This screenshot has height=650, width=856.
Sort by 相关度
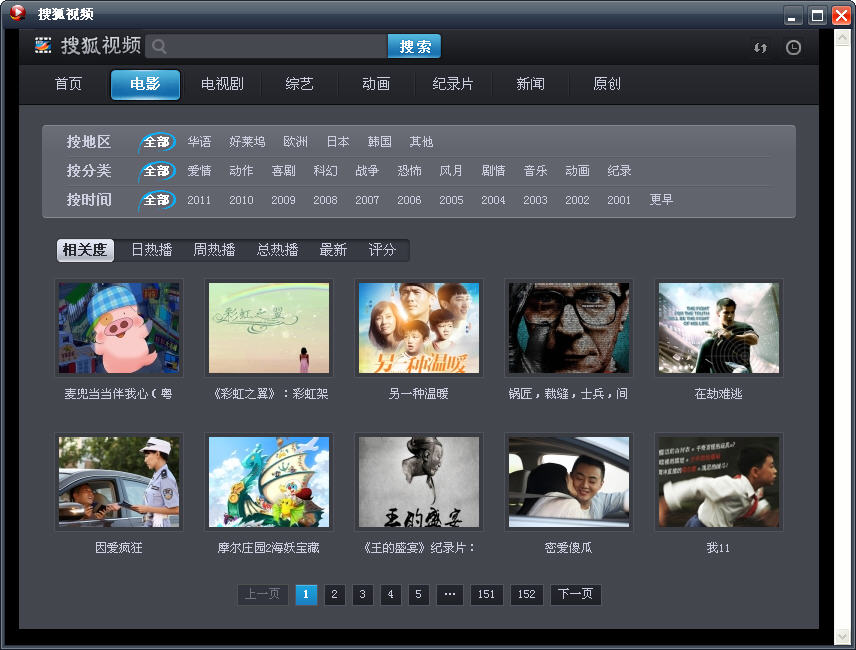85,250
